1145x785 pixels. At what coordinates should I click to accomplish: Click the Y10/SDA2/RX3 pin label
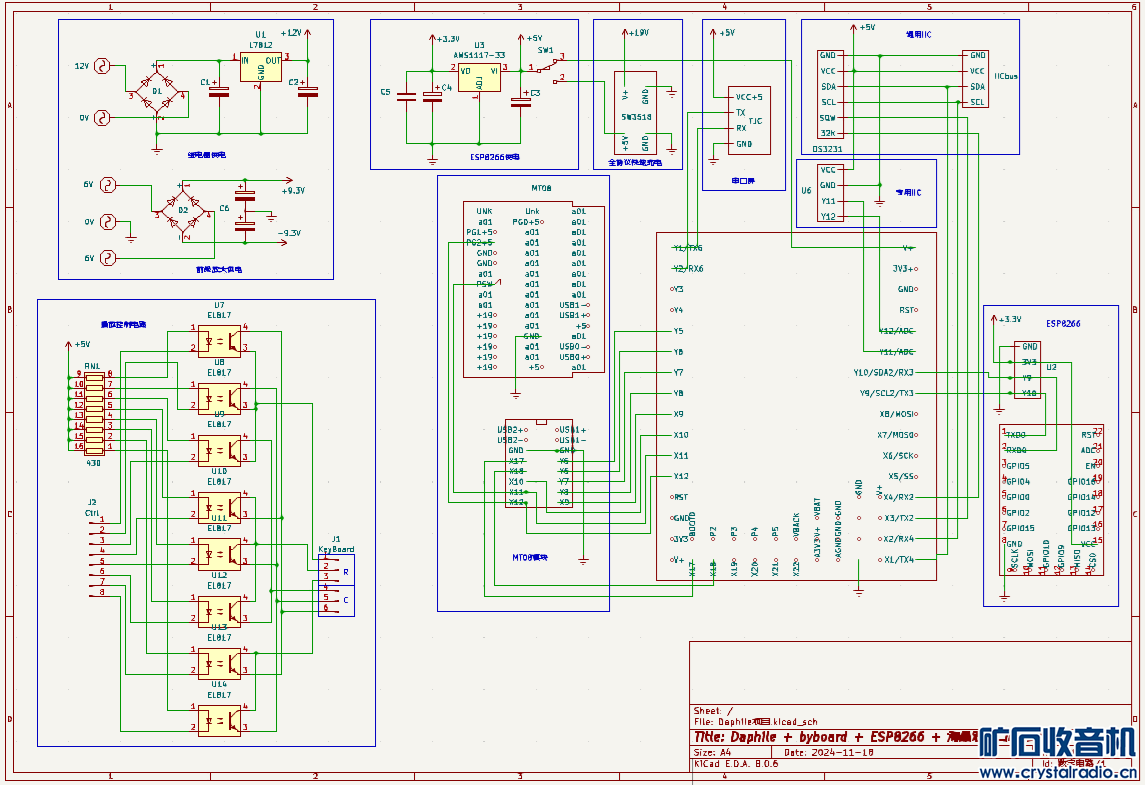[x=883, y=372]
